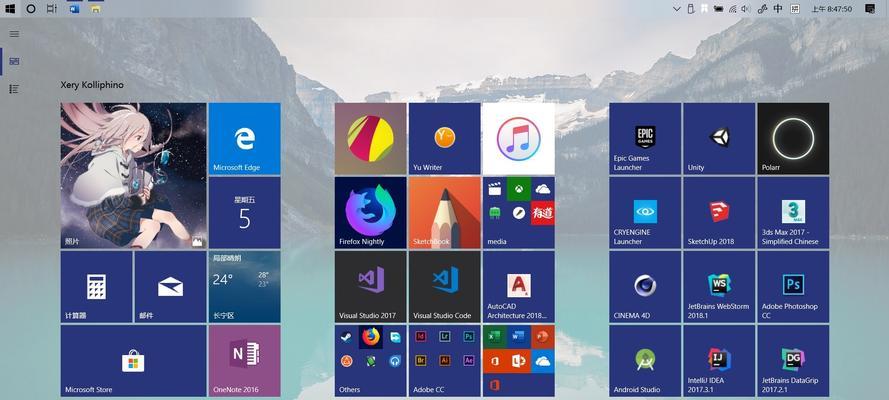Screen dimensions: 889x400
Task: Expand the Office apps folder with Excel and Word
Action: click(518, 361)
